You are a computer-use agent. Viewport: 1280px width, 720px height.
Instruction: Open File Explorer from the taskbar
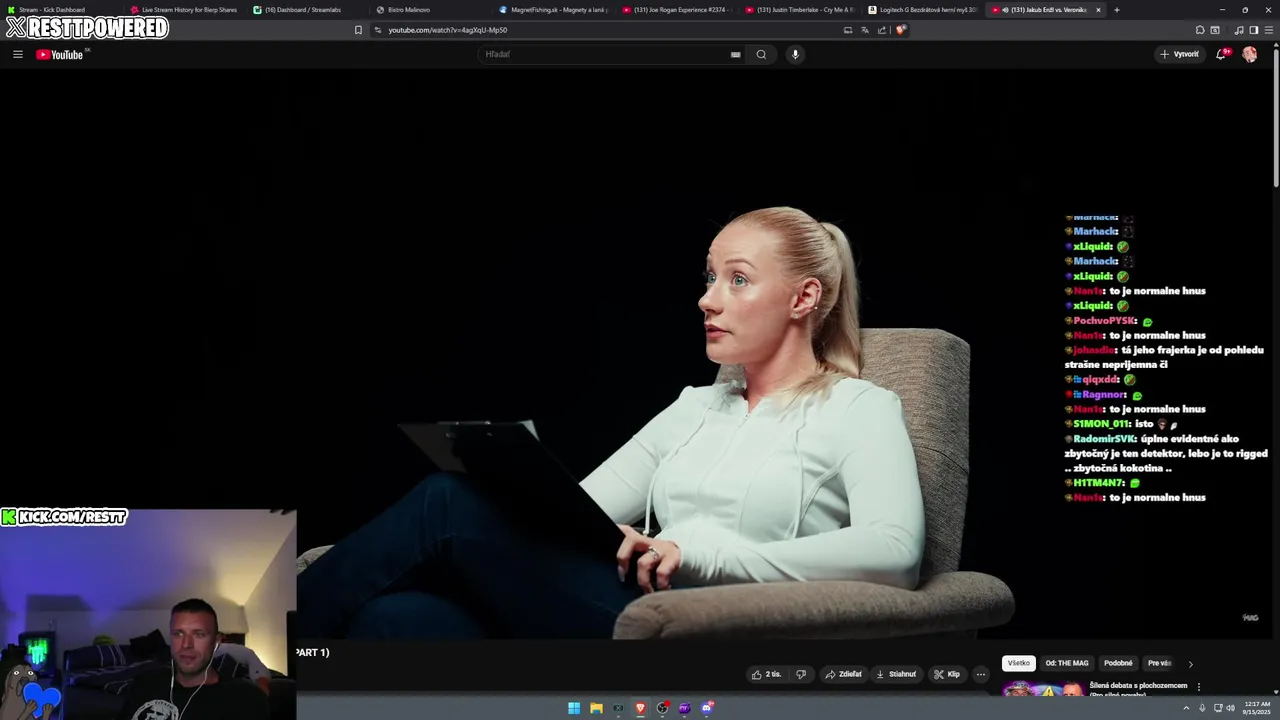[596, 708]
